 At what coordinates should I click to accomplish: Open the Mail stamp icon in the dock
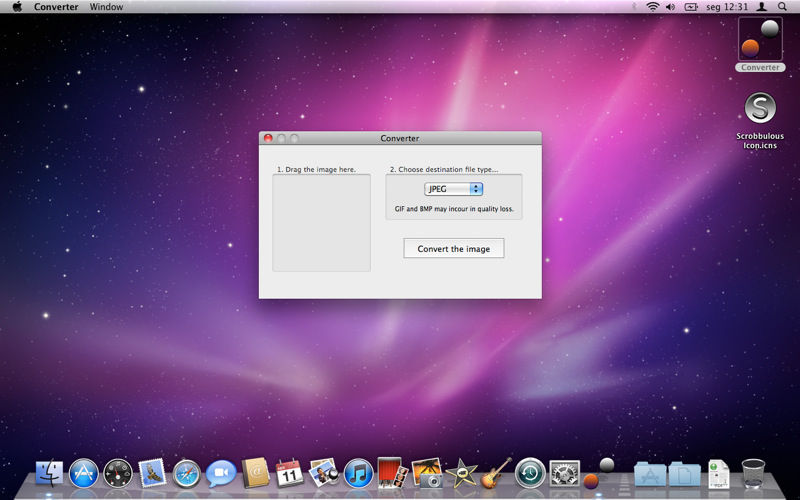(152, 473)
